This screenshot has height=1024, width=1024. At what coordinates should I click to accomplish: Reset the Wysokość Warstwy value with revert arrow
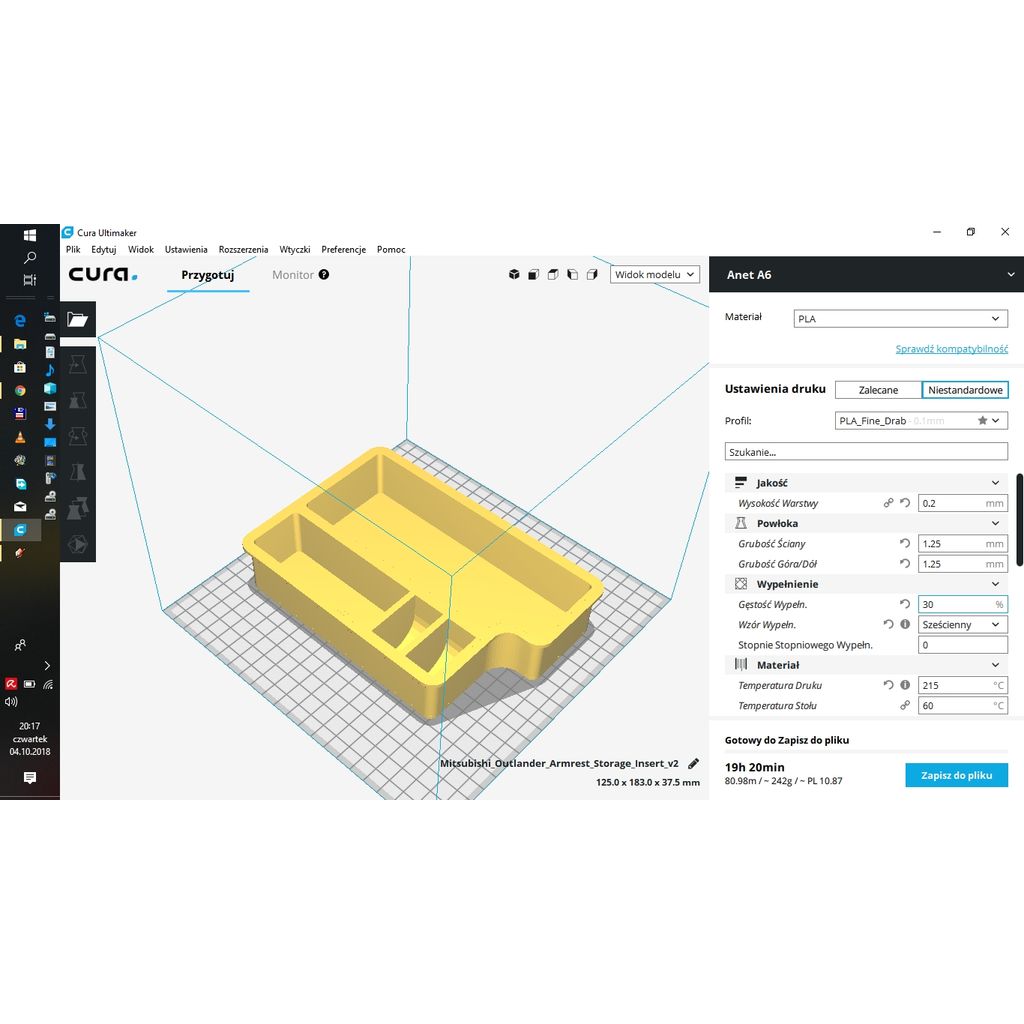905,504
